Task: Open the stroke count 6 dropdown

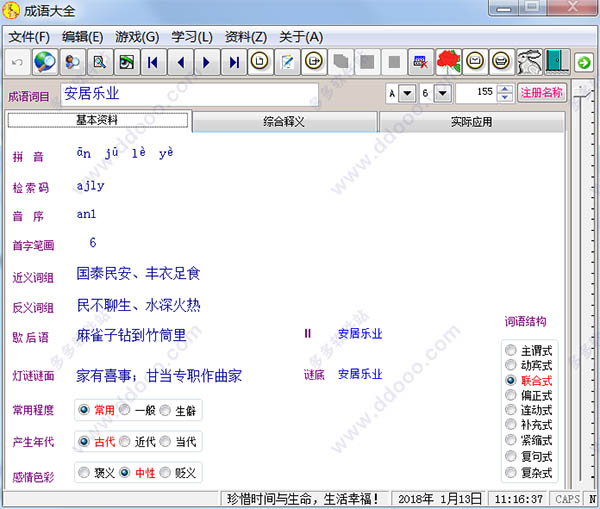Action: click(x=442, y=93)
